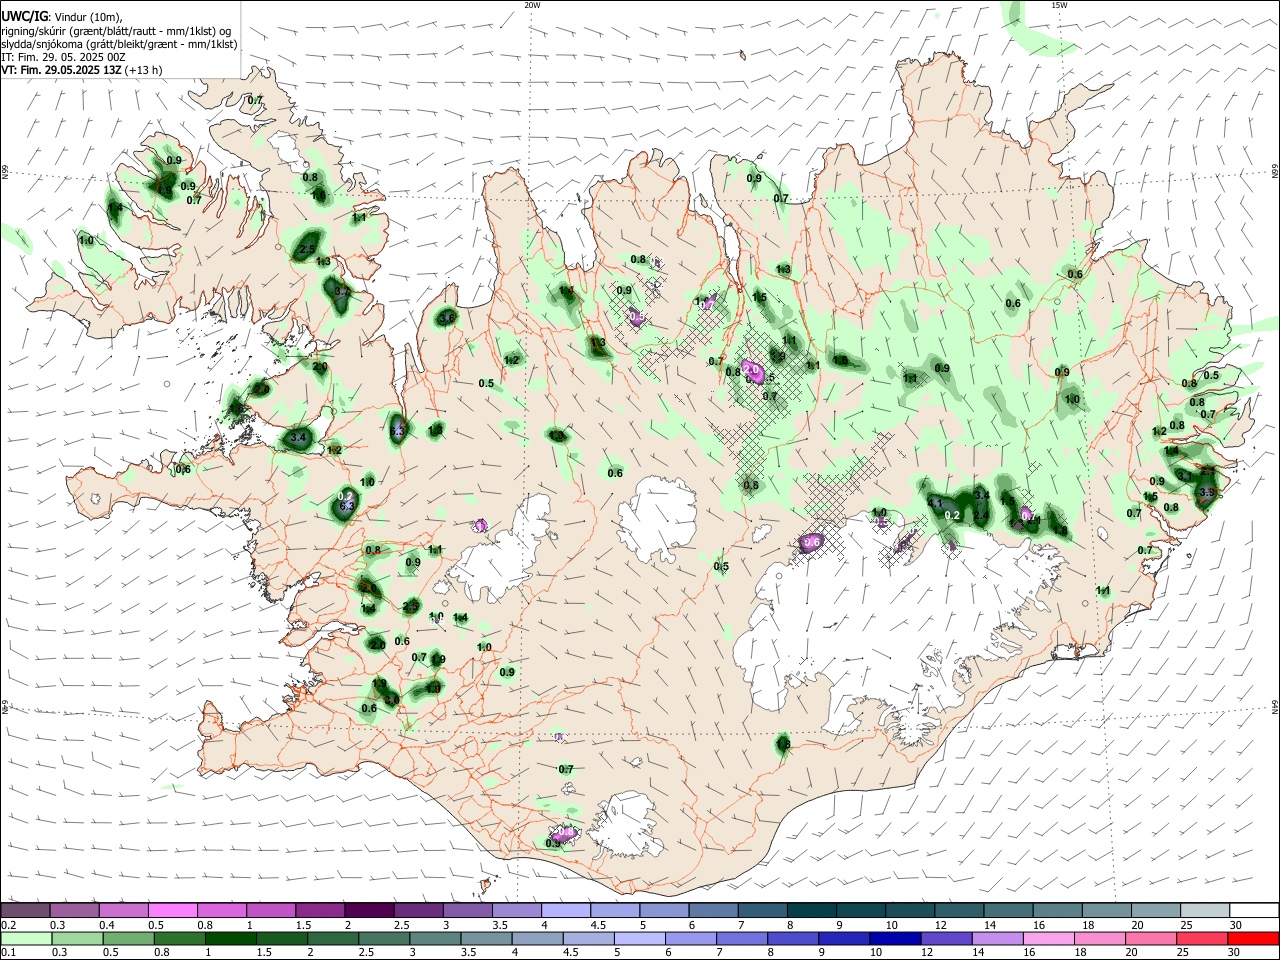This screenshot has width=1280, height=960.
Task: Click the 'slydda/snjókoma' legend description line
Action: point(119,44)
